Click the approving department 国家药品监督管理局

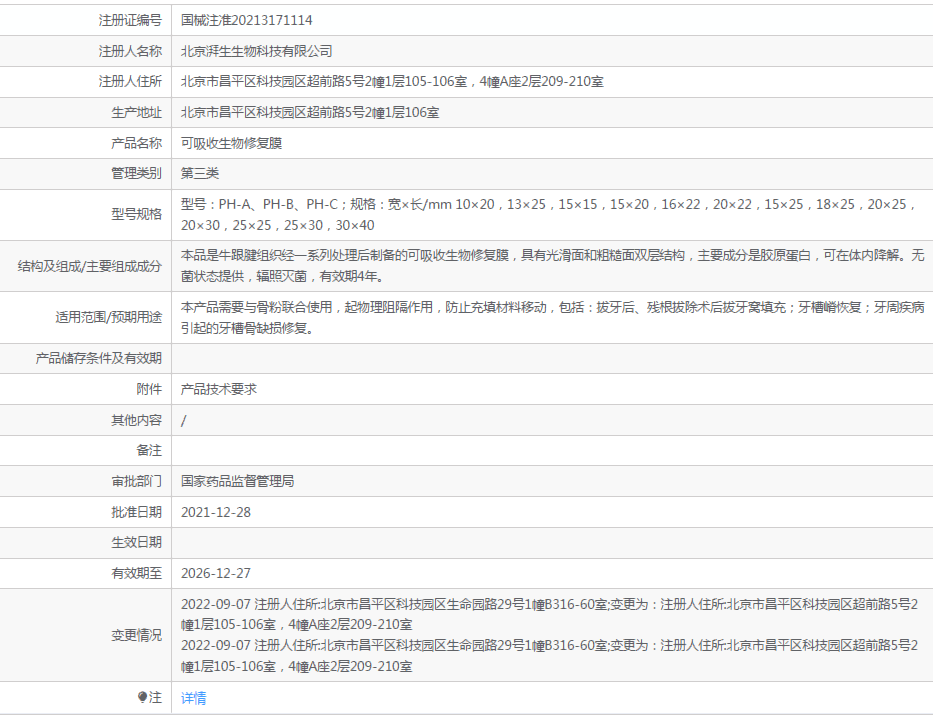(x=237, y=481)
